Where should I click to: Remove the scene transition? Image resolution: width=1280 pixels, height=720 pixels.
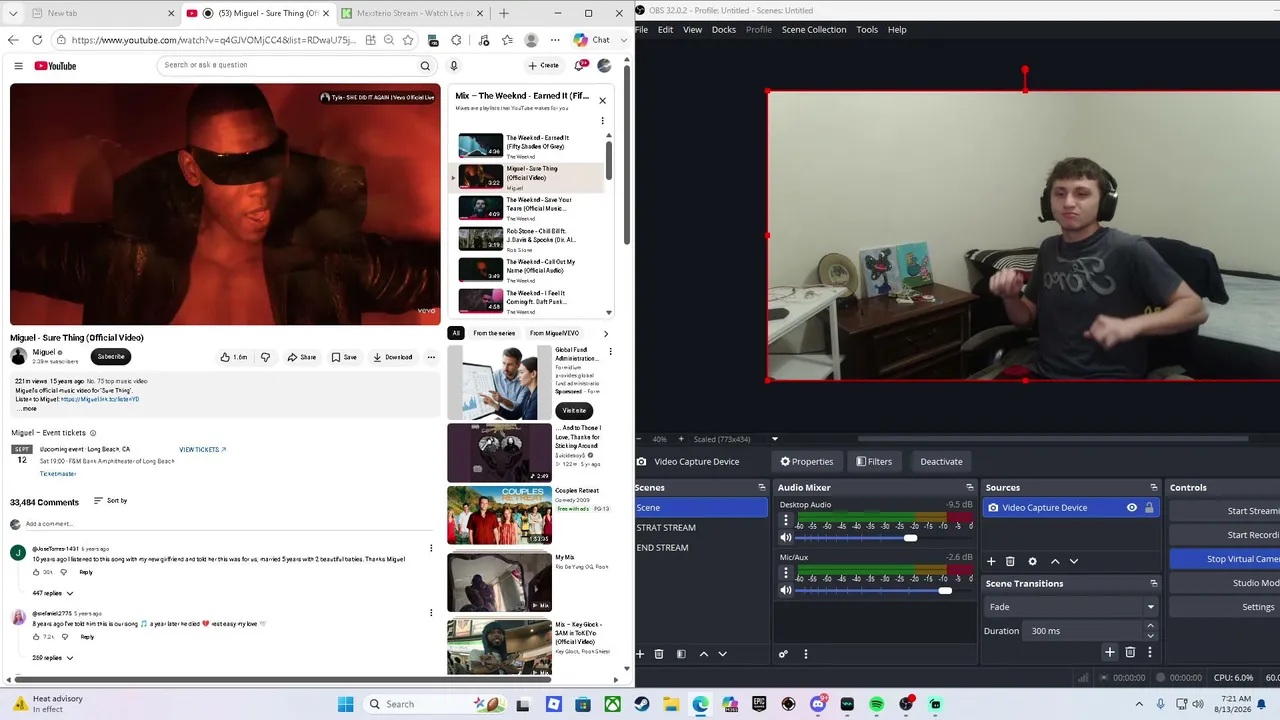point(1130,652)
